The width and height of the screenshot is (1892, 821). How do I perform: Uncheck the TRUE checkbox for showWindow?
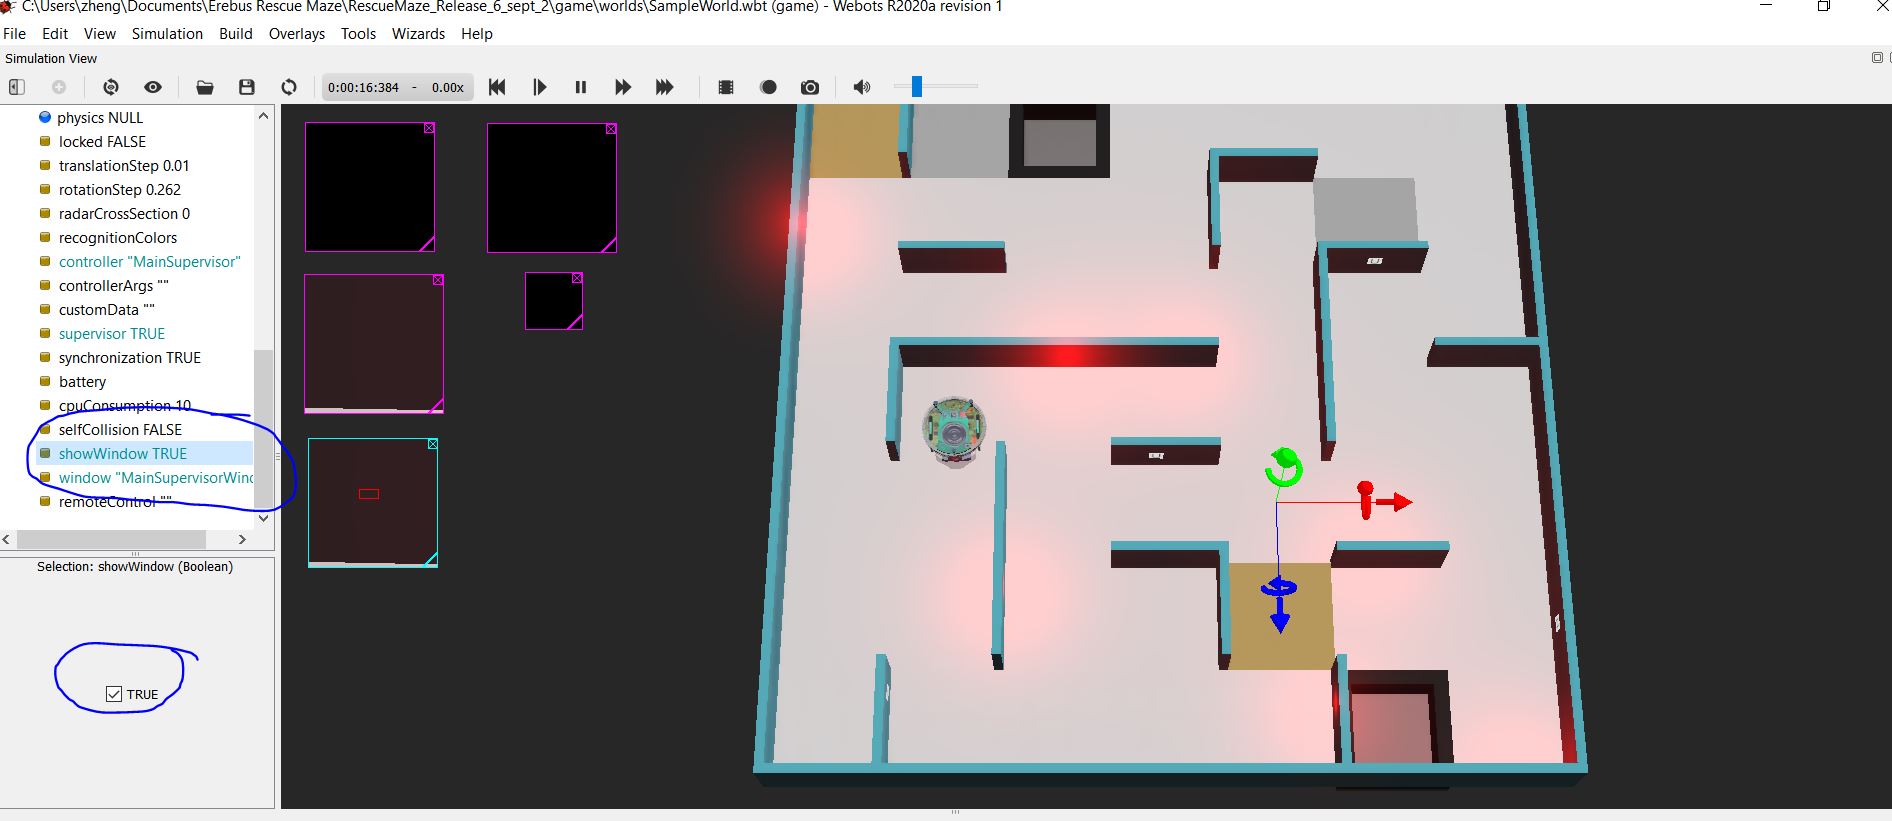coord(114,694)
